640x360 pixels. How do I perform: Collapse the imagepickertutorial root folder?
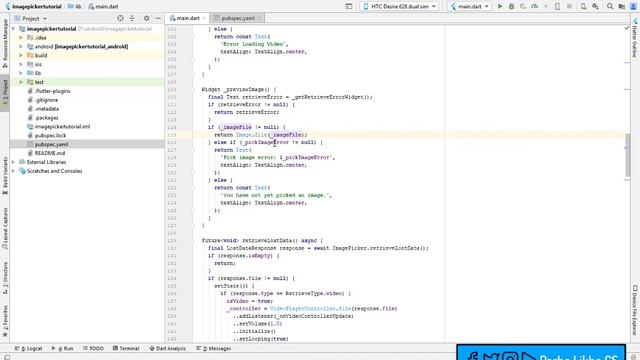pos(13,29)
